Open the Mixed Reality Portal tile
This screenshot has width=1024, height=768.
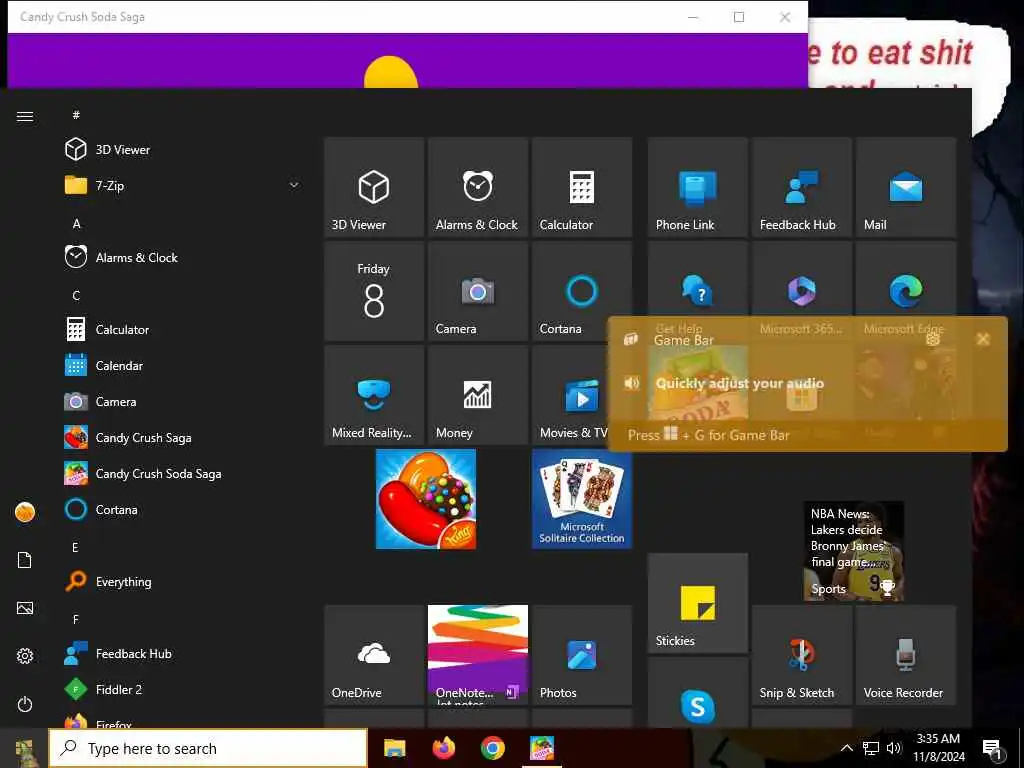tap(374, 395)
